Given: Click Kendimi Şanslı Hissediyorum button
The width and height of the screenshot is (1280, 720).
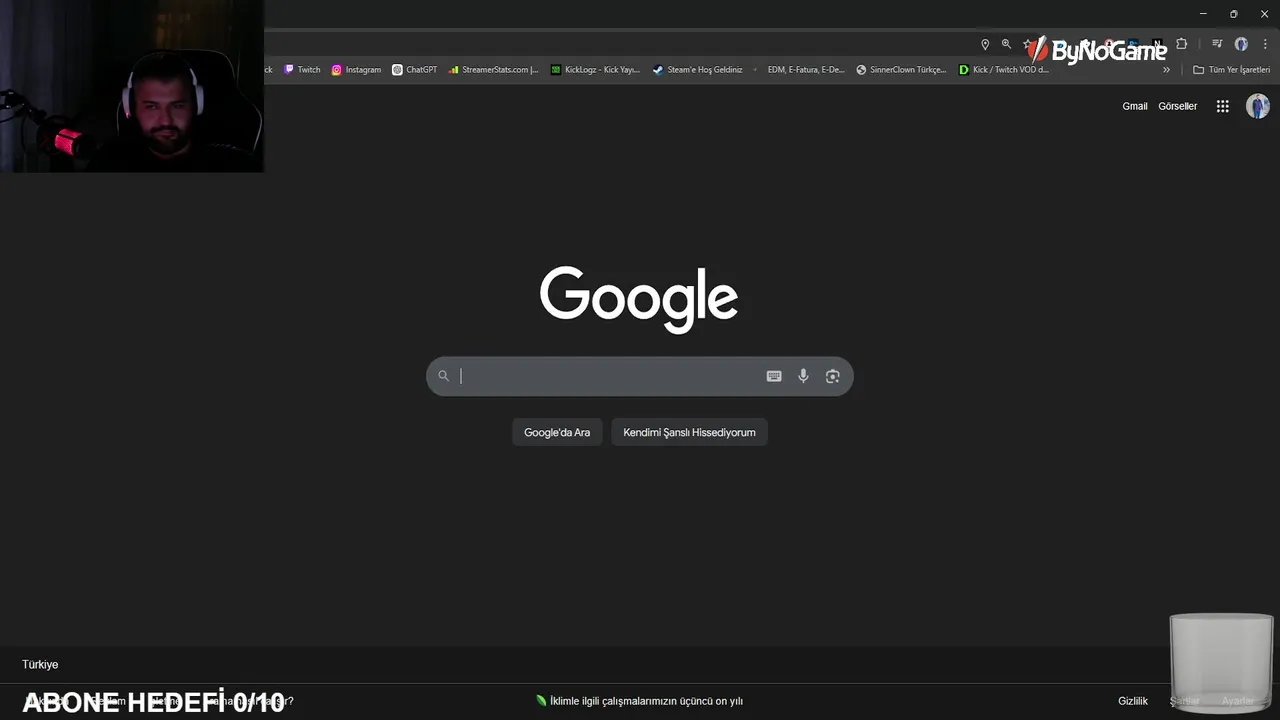Looking at the screenshot, I should [689, 432].
